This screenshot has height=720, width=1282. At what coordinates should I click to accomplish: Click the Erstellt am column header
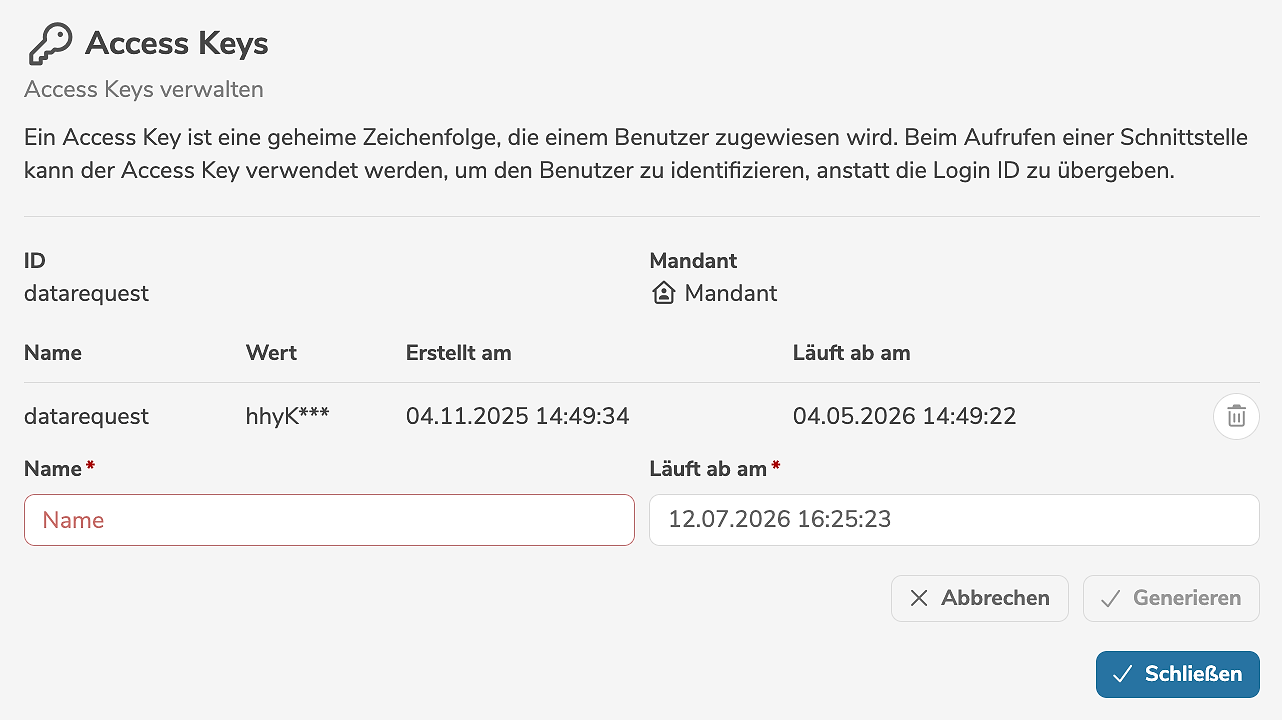458,352
